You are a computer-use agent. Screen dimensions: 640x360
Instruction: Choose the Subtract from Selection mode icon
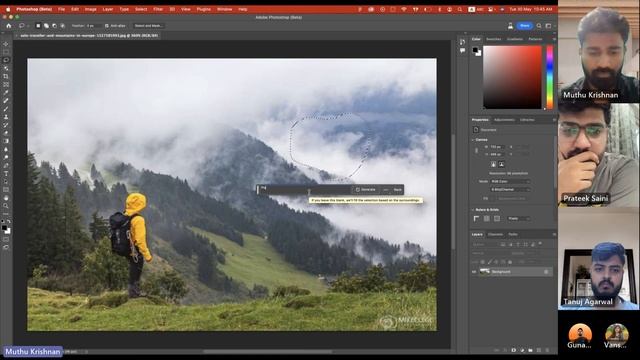(54, 26)
